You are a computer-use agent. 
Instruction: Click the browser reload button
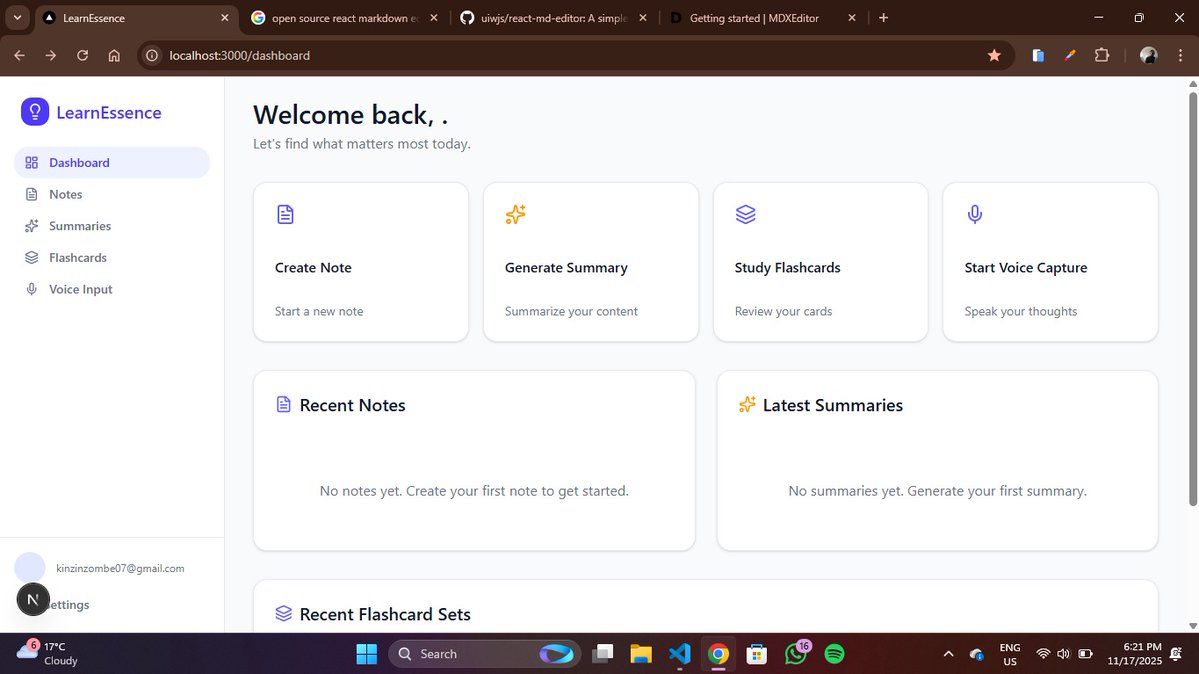[x=82, y=55]
